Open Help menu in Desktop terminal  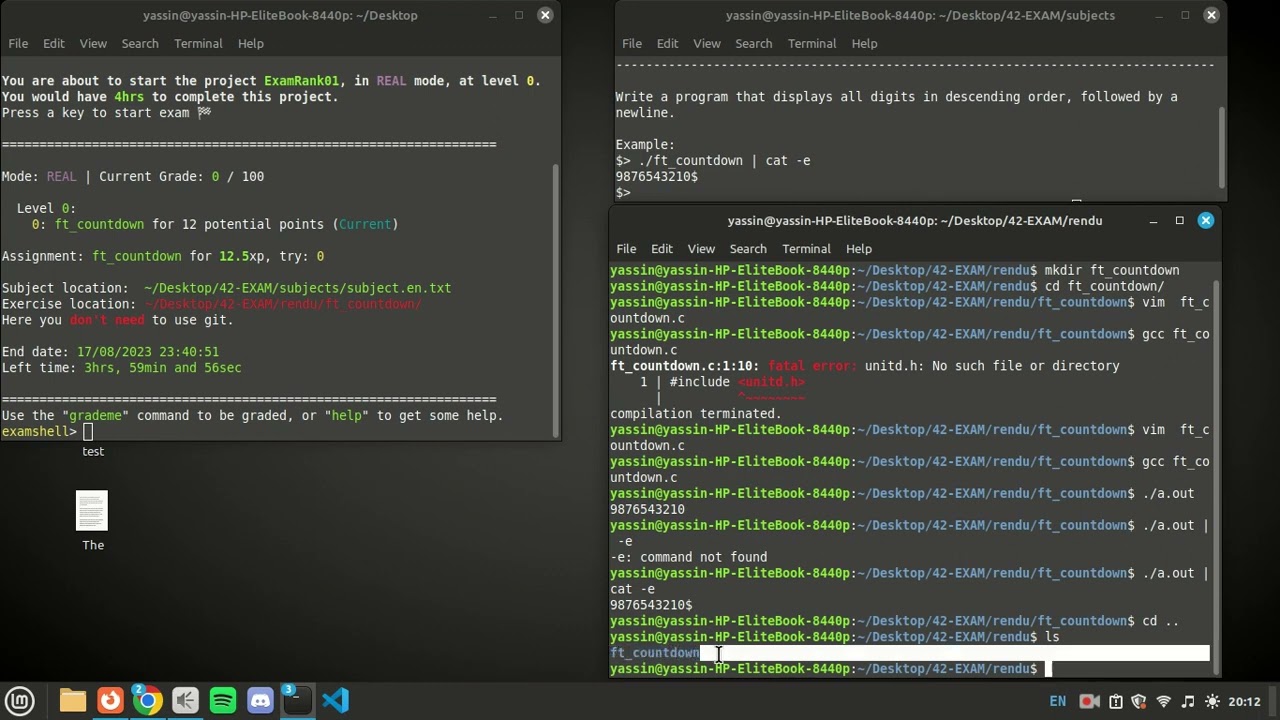pyautogui.click(x=250, y=44)
